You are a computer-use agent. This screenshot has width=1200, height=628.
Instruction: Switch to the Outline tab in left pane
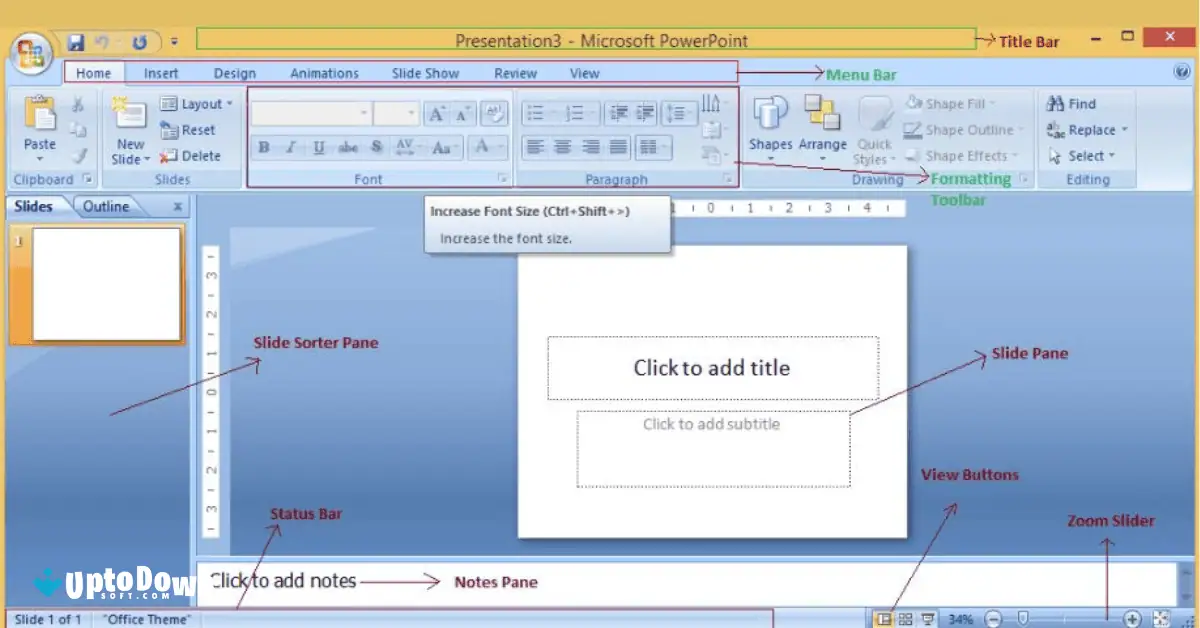(106, 206)
